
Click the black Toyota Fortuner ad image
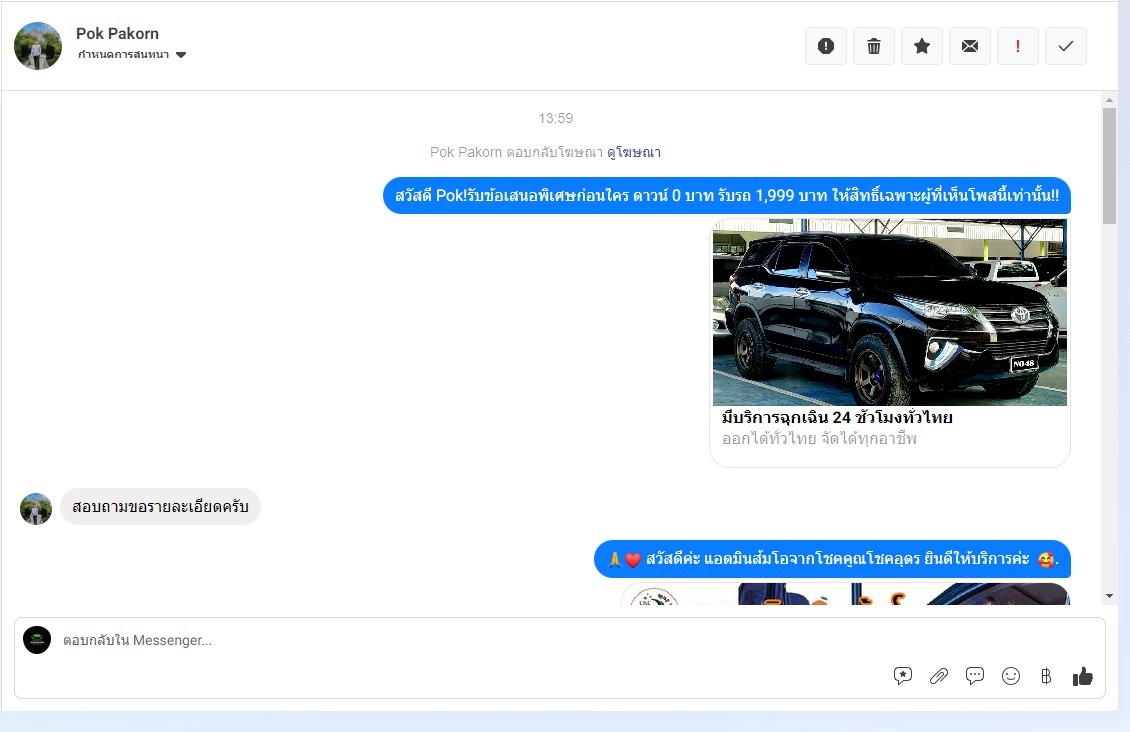point(889,312)
